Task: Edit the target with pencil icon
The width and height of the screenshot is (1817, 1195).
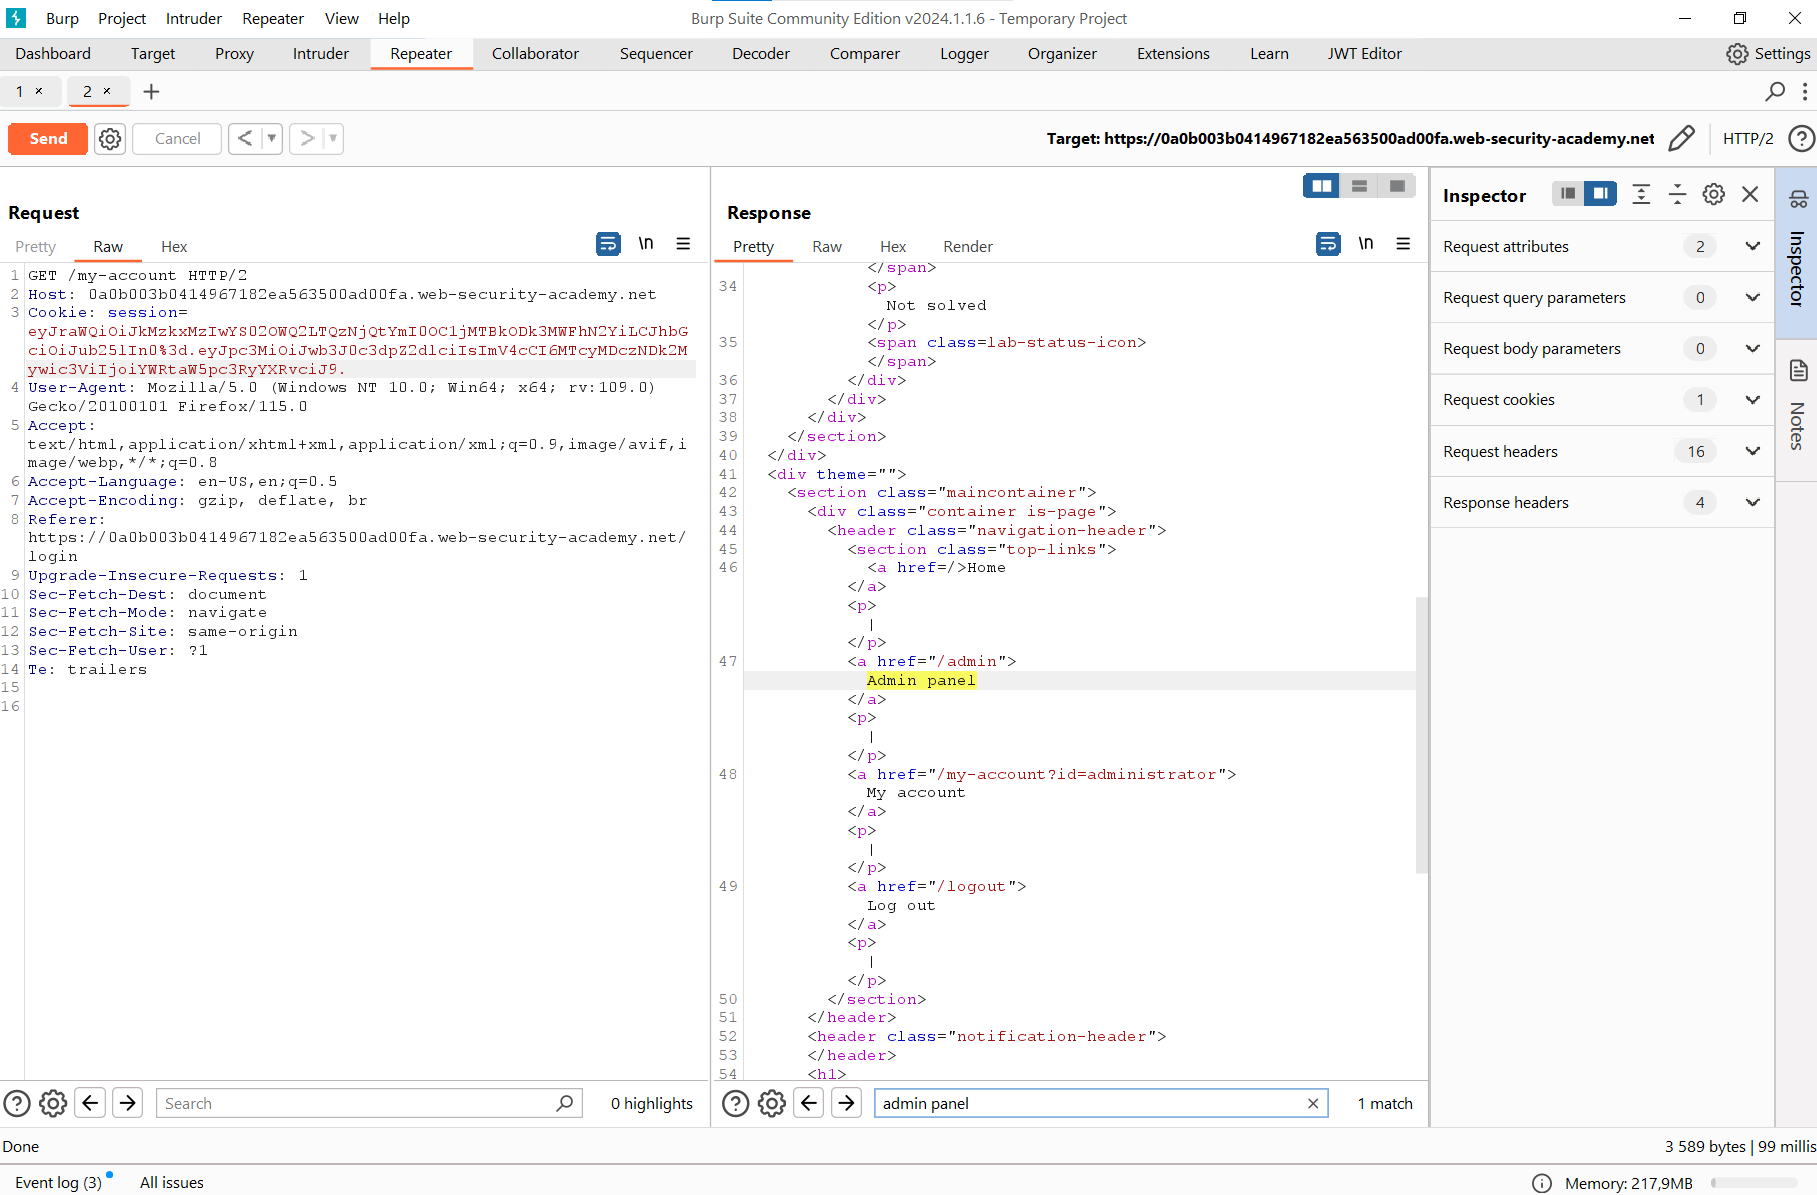Action: point(1682,139)
